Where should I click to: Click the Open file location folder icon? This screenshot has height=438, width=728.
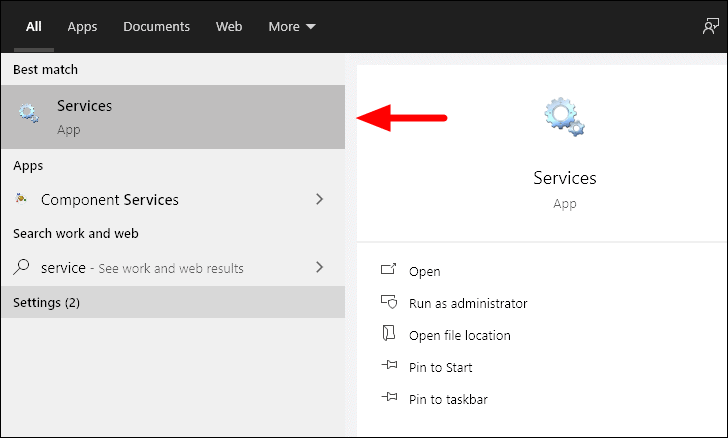click(x=389, y=333)
